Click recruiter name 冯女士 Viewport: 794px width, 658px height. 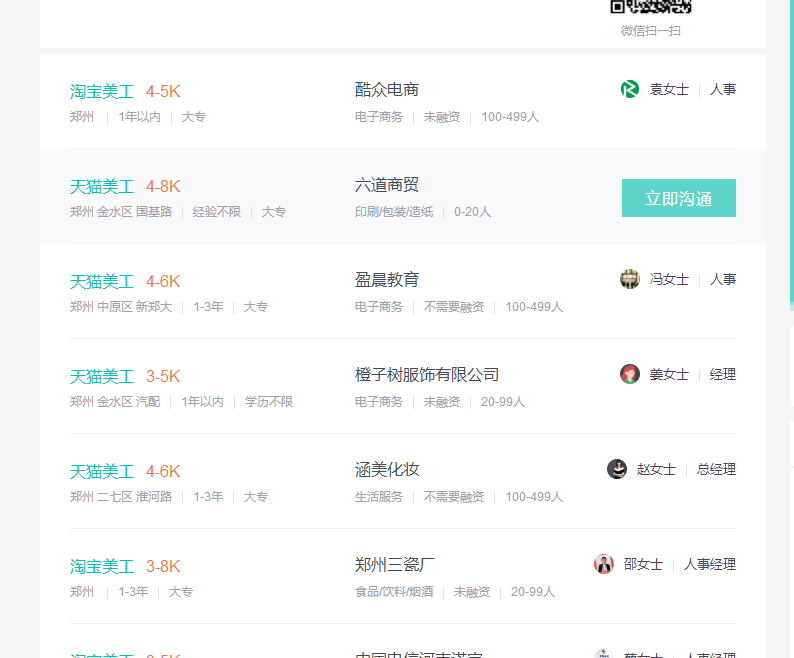(x=669, y=280)
